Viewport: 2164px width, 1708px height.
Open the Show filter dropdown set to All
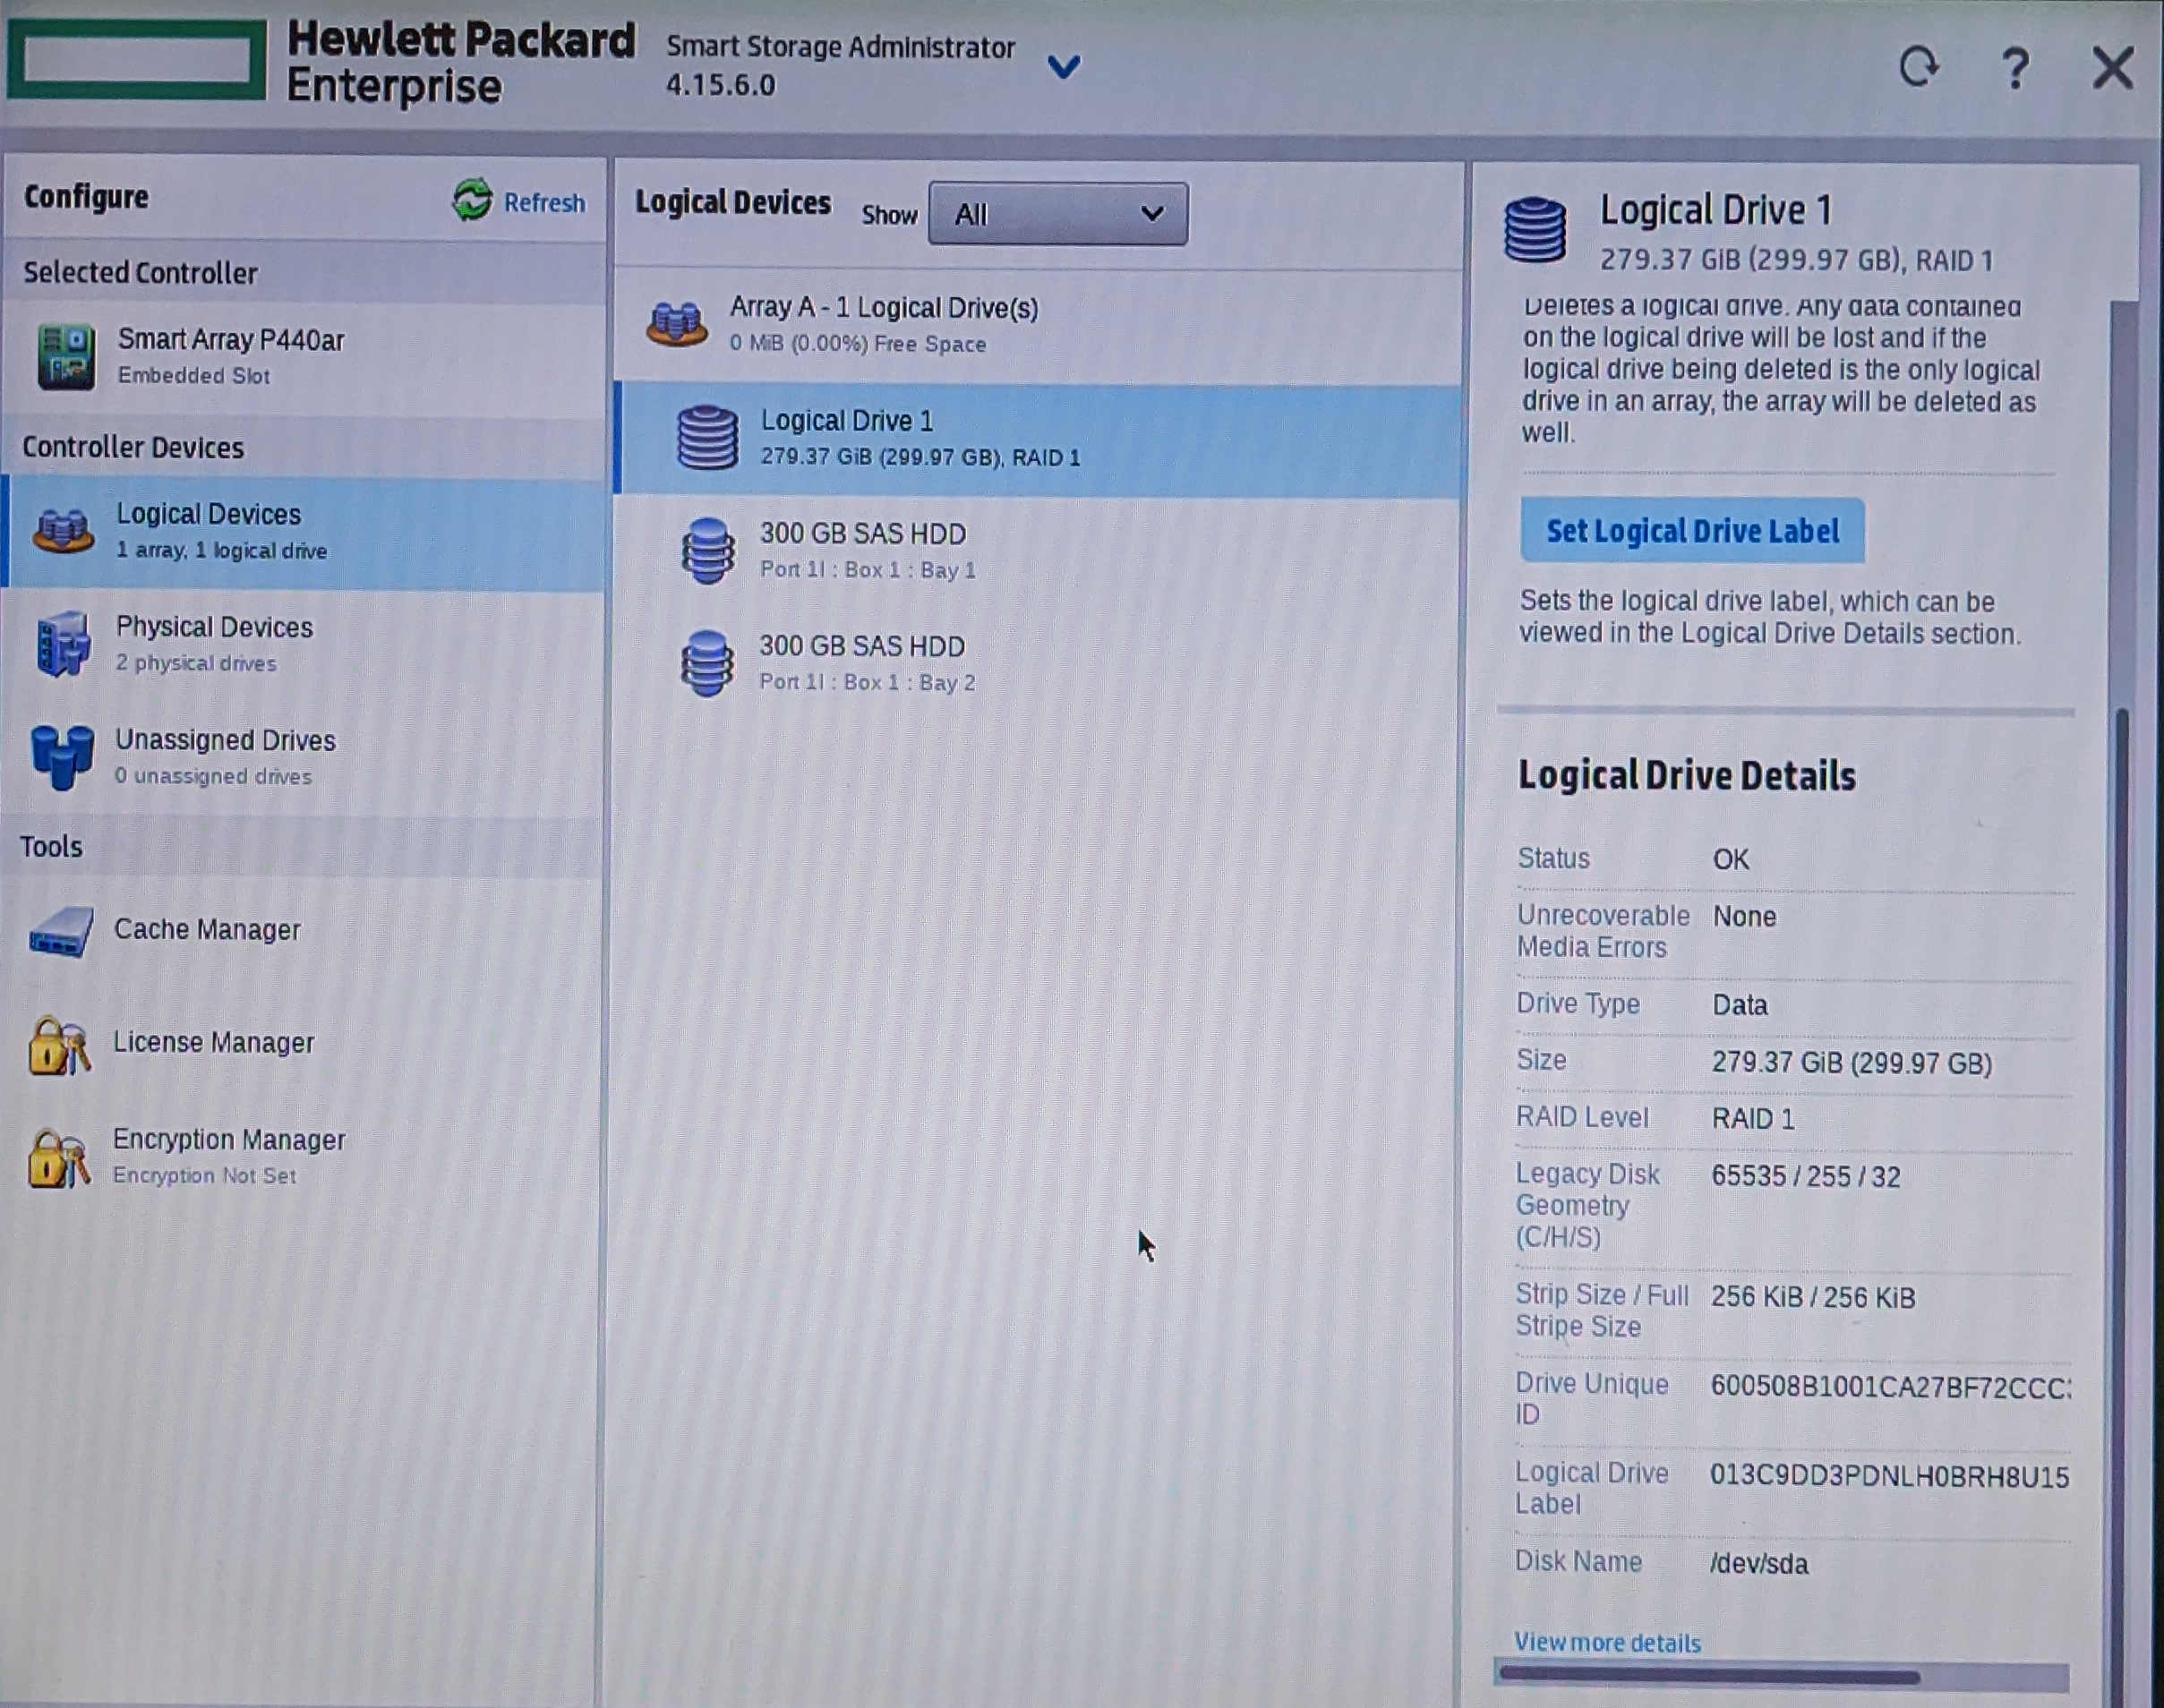[1057, 214]
